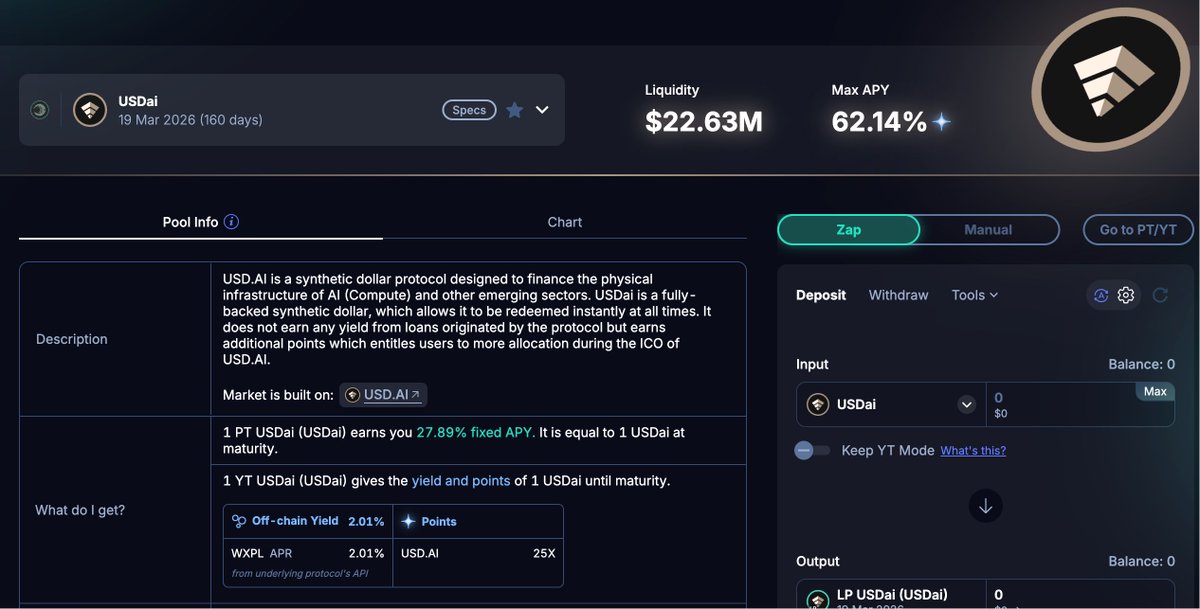Switch to Zap mode
The image size is (1200, 609).
click(x=848, y=230)
